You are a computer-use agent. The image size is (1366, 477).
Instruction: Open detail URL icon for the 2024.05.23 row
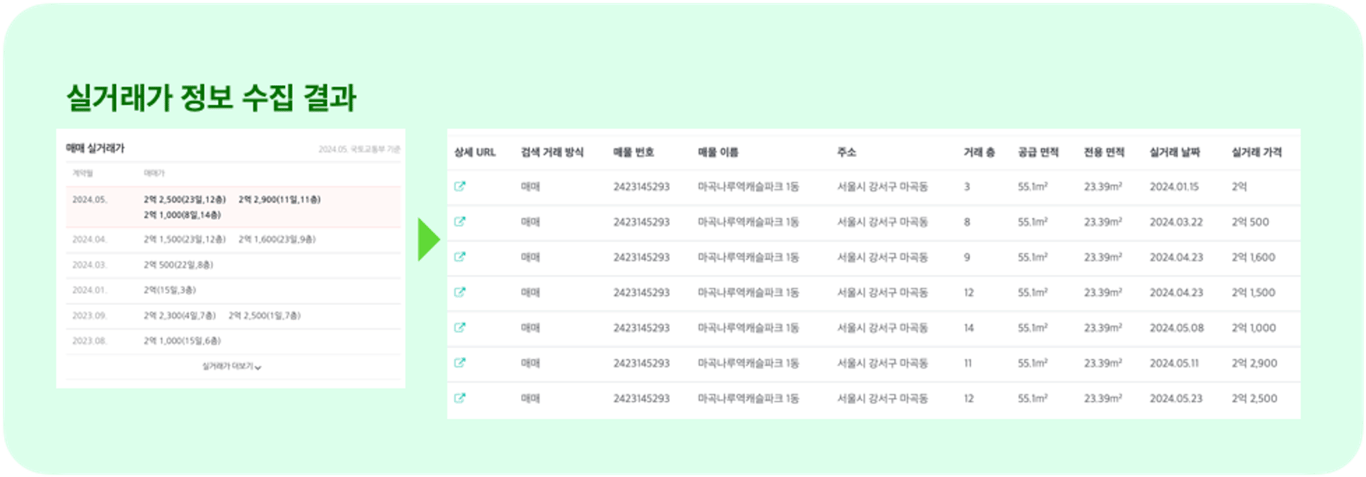(x=460, y=398)
